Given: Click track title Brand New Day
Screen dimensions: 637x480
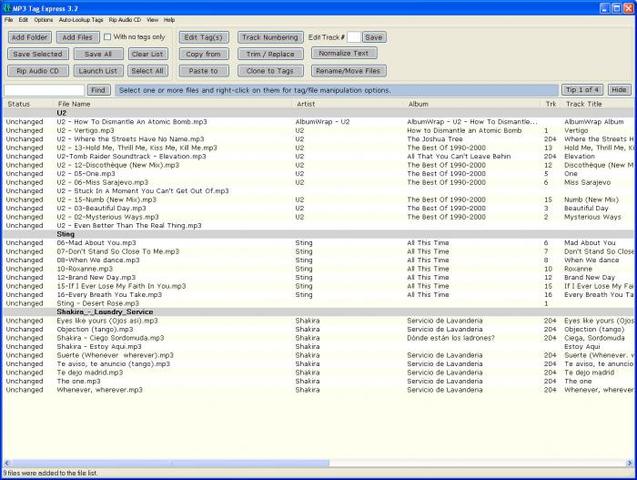Looking at the screenshot, I should (x=589, y=277).
